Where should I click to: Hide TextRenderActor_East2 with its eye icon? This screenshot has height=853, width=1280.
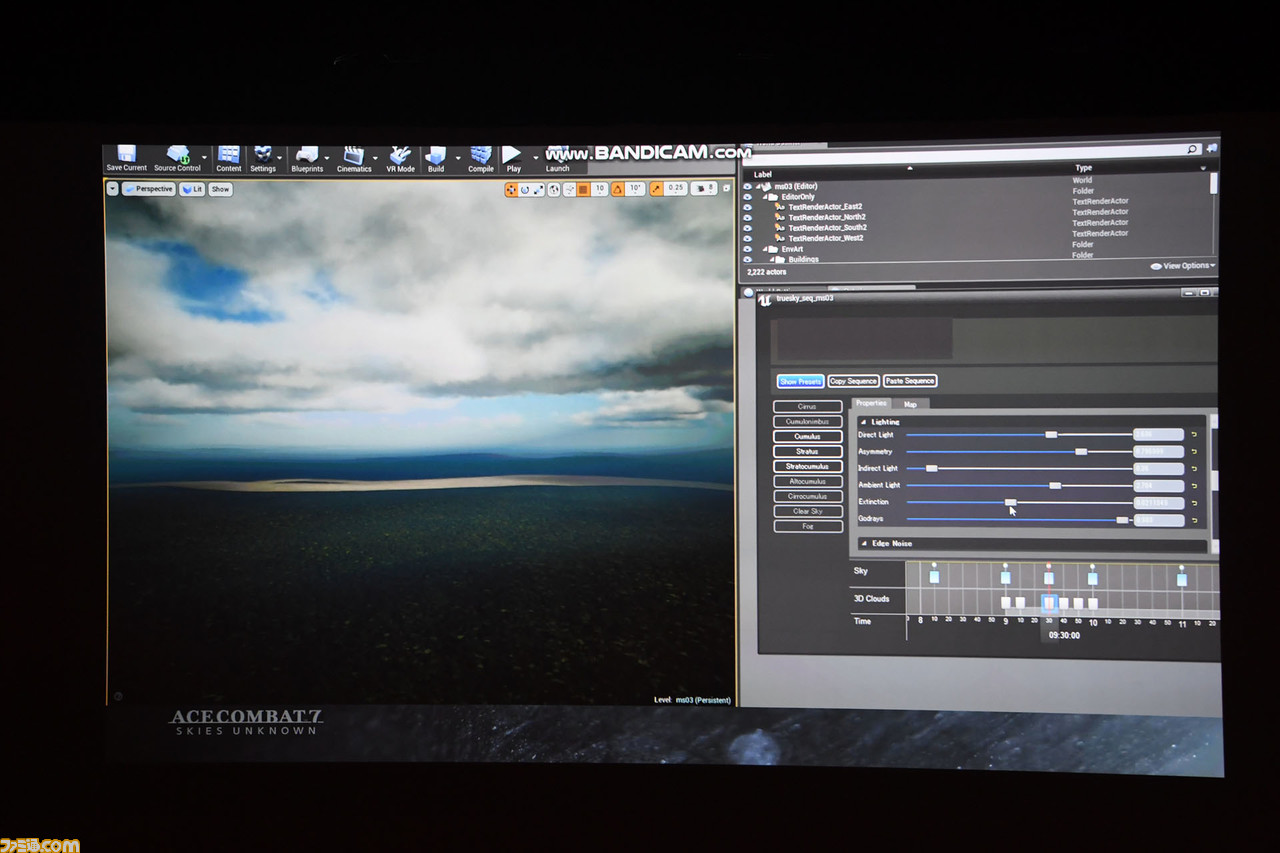pyautogui.click(x=747, y=207)
